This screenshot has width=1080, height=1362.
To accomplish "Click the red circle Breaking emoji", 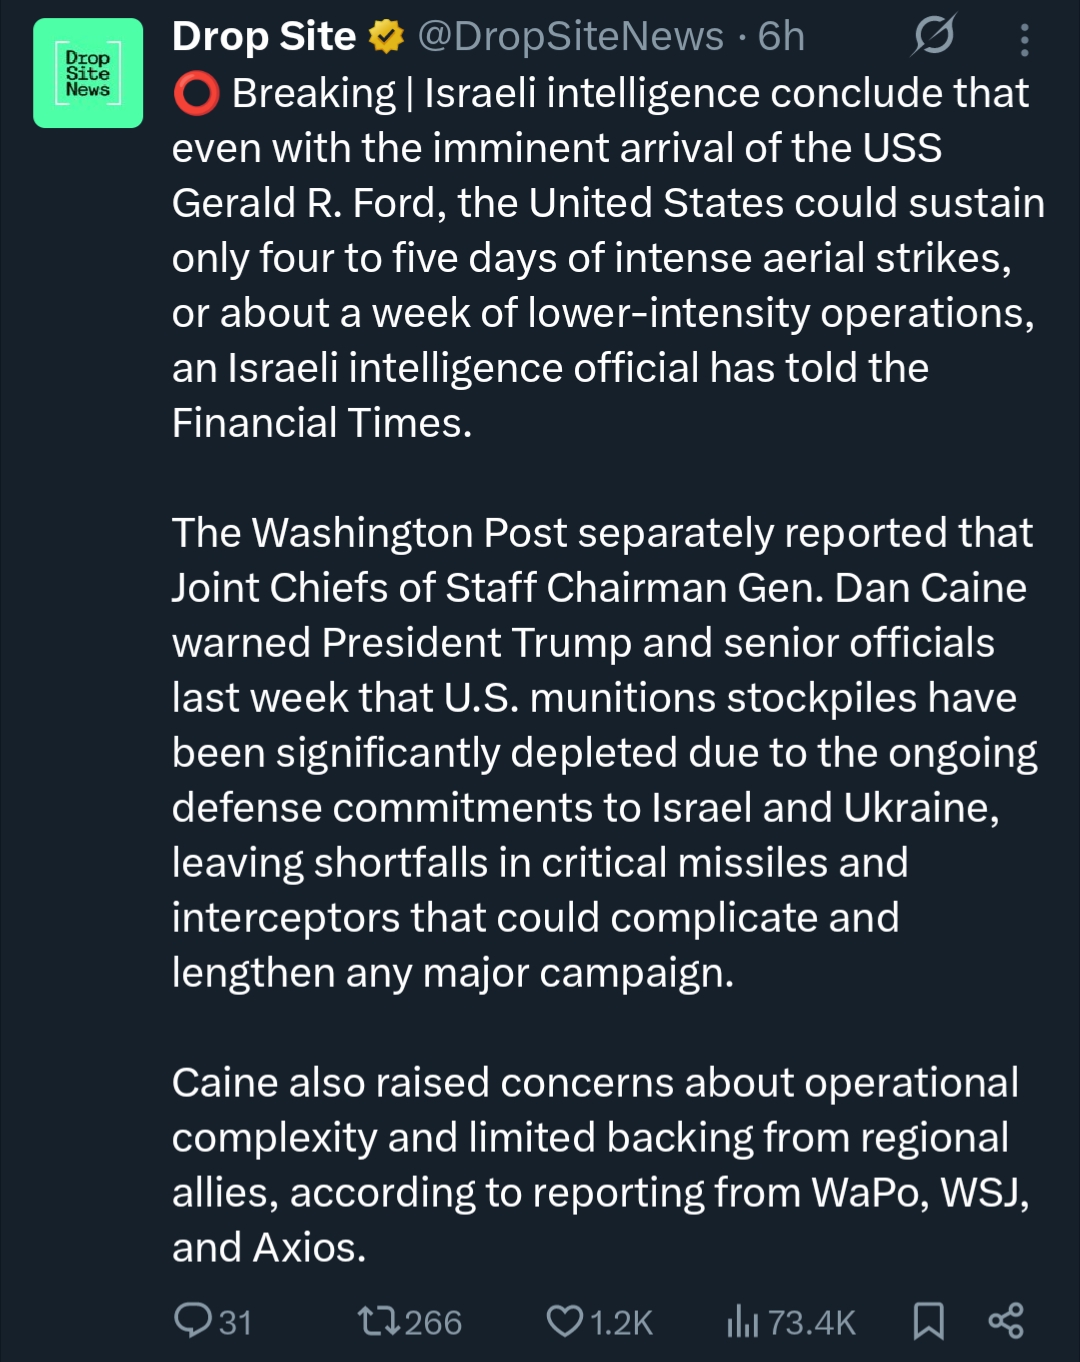I will pos(196,94).
